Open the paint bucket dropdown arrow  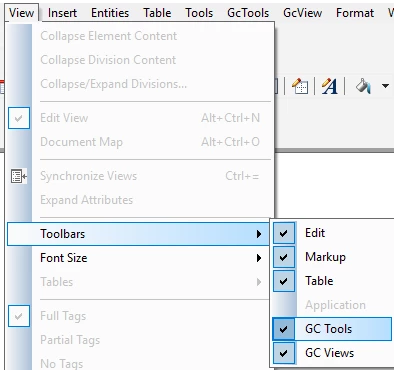tap(385, 86)
